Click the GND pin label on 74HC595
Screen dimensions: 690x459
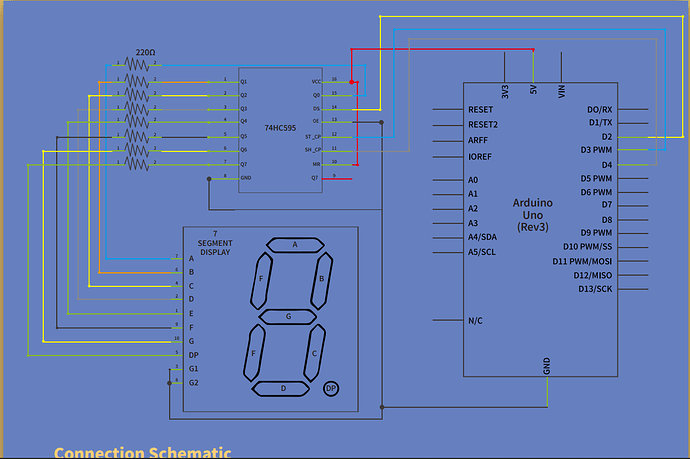point(246,178)
